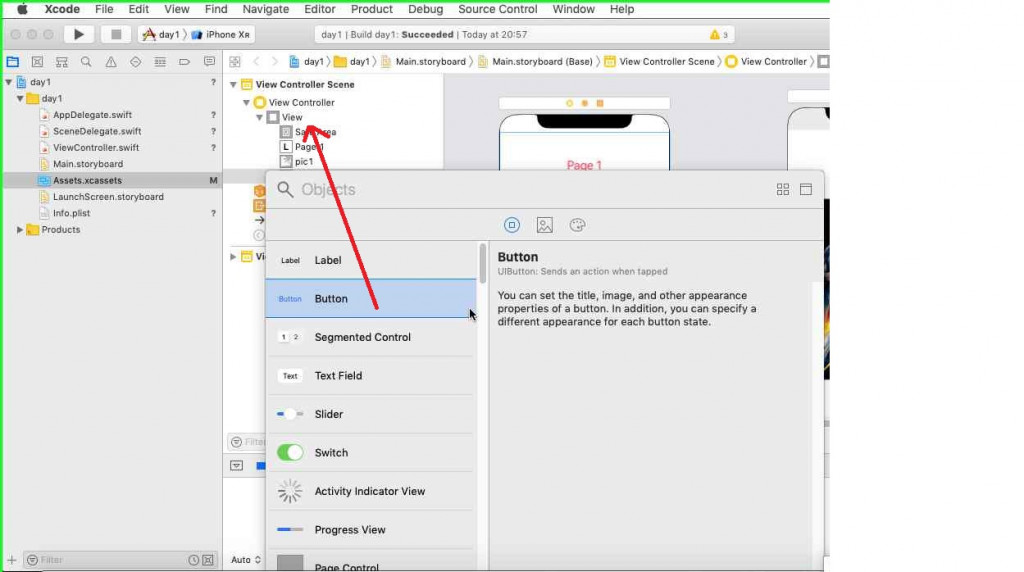Show only source-controlled files

pyautogui.click(x=208, y=560)
